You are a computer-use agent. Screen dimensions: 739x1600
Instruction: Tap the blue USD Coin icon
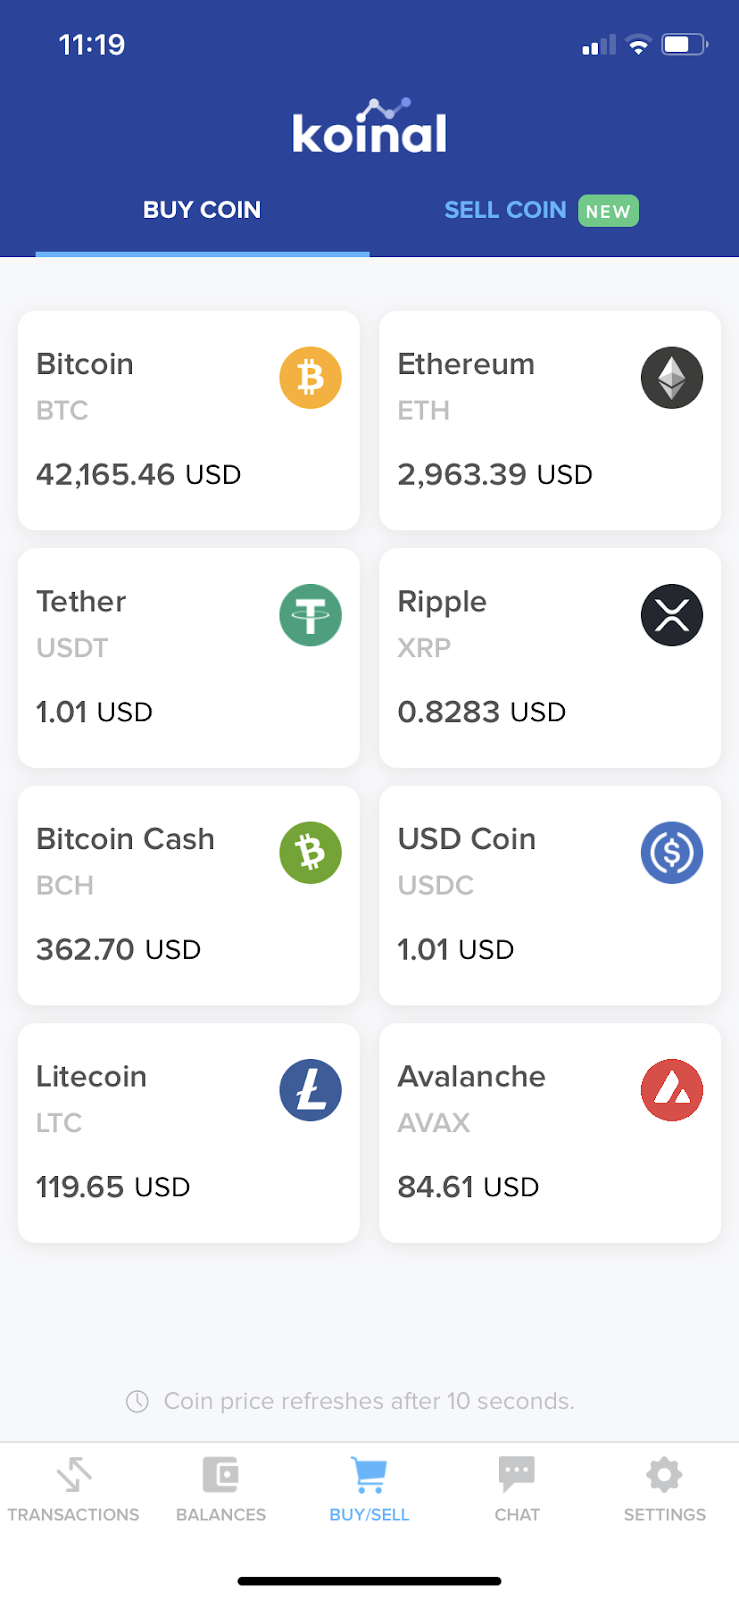coord(671,853)
